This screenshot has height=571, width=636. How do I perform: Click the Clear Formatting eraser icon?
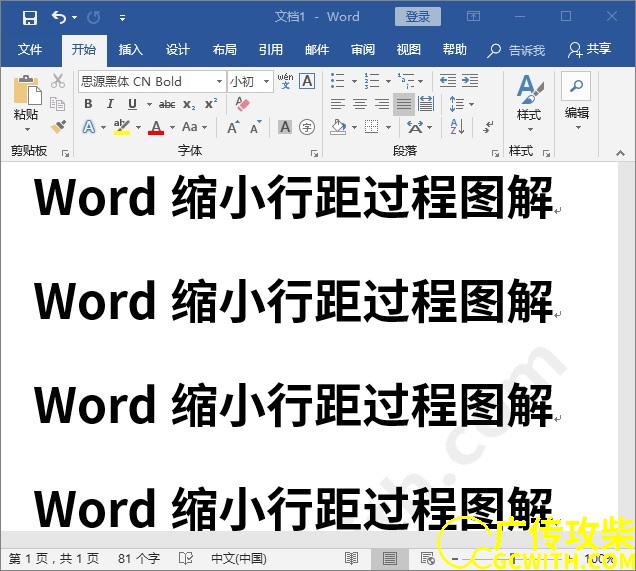243,104
